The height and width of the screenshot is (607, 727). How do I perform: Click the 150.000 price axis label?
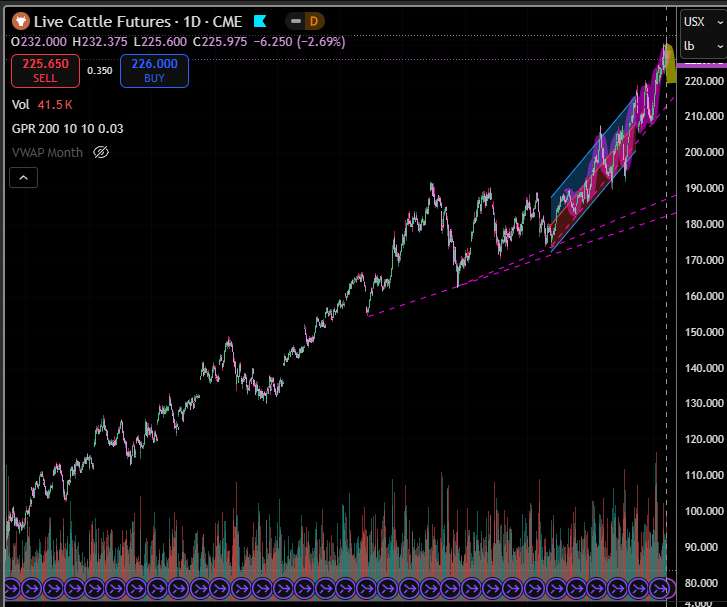pyautogui.click(x=704, y=332)
